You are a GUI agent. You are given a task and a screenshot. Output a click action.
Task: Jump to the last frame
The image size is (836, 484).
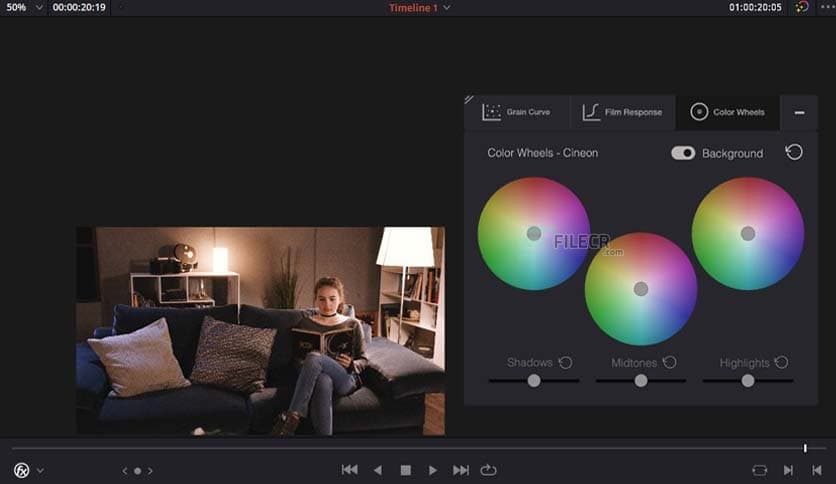tap(461, 470)
